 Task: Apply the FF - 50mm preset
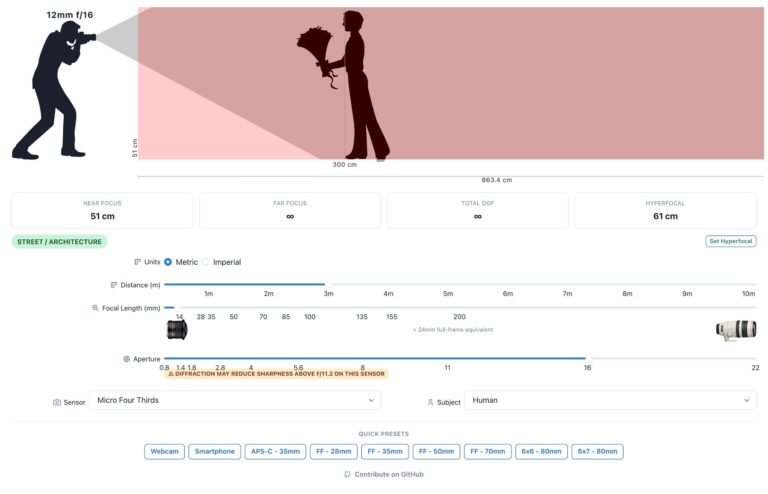coord(436,451)
